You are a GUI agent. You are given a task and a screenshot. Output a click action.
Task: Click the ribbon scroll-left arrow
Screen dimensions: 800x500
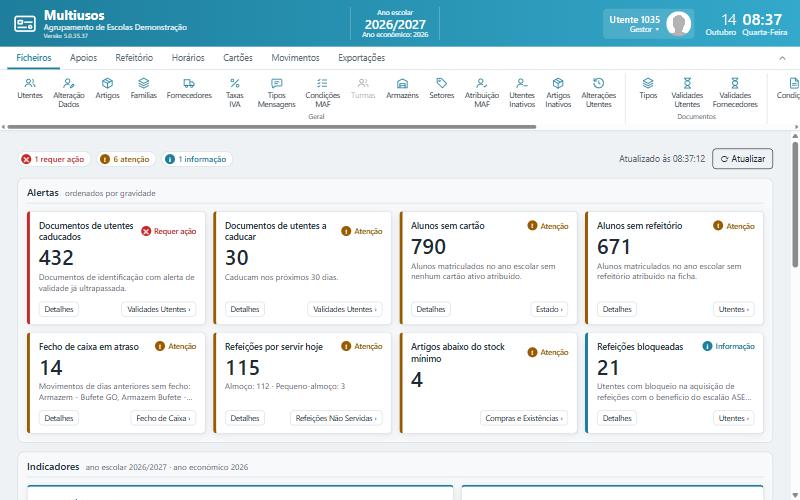click(3, 127)
